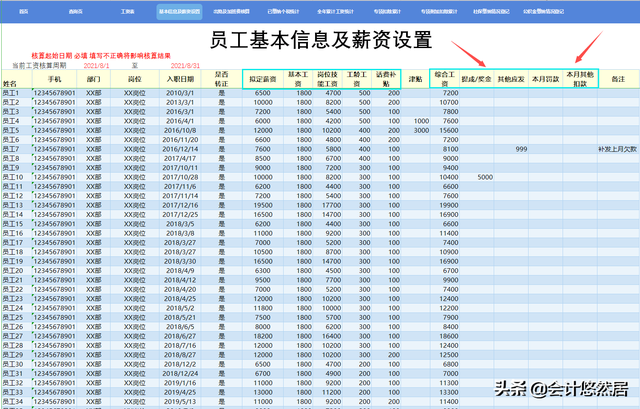
Task: Open the 出勤及加班费核算 tab
Action: tap(231, 11)
